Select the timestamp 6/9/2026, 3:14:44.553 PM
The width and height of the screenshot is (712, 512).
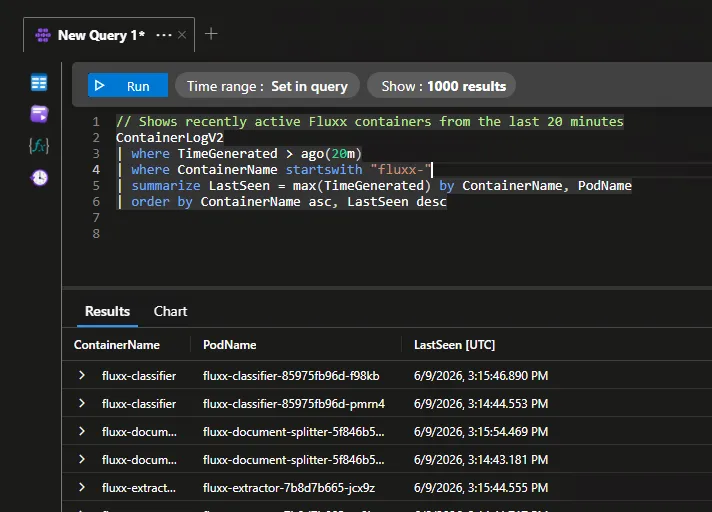point(481,404)
